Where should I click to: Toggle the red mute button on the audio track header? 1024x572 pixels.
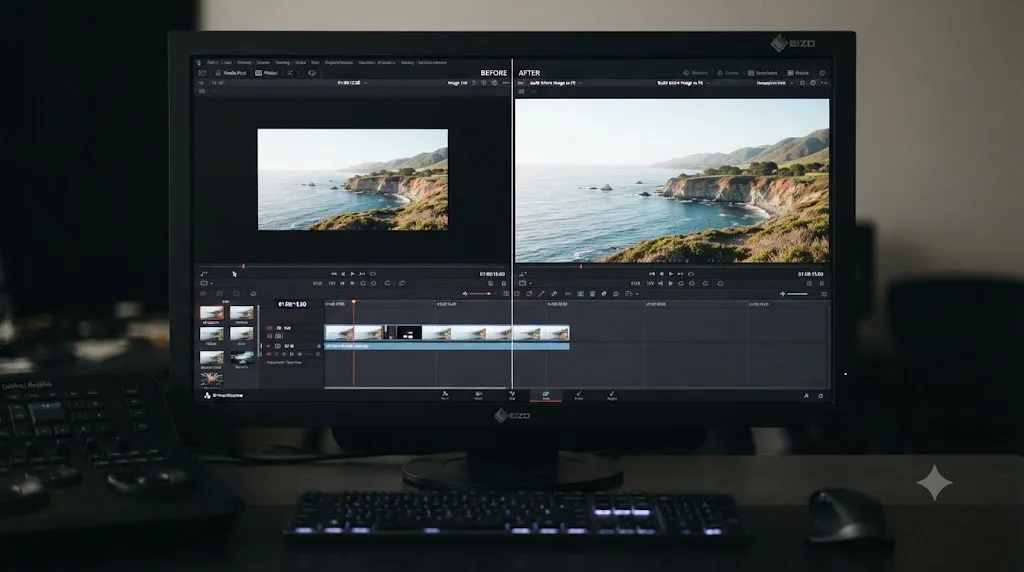[269, 354]
